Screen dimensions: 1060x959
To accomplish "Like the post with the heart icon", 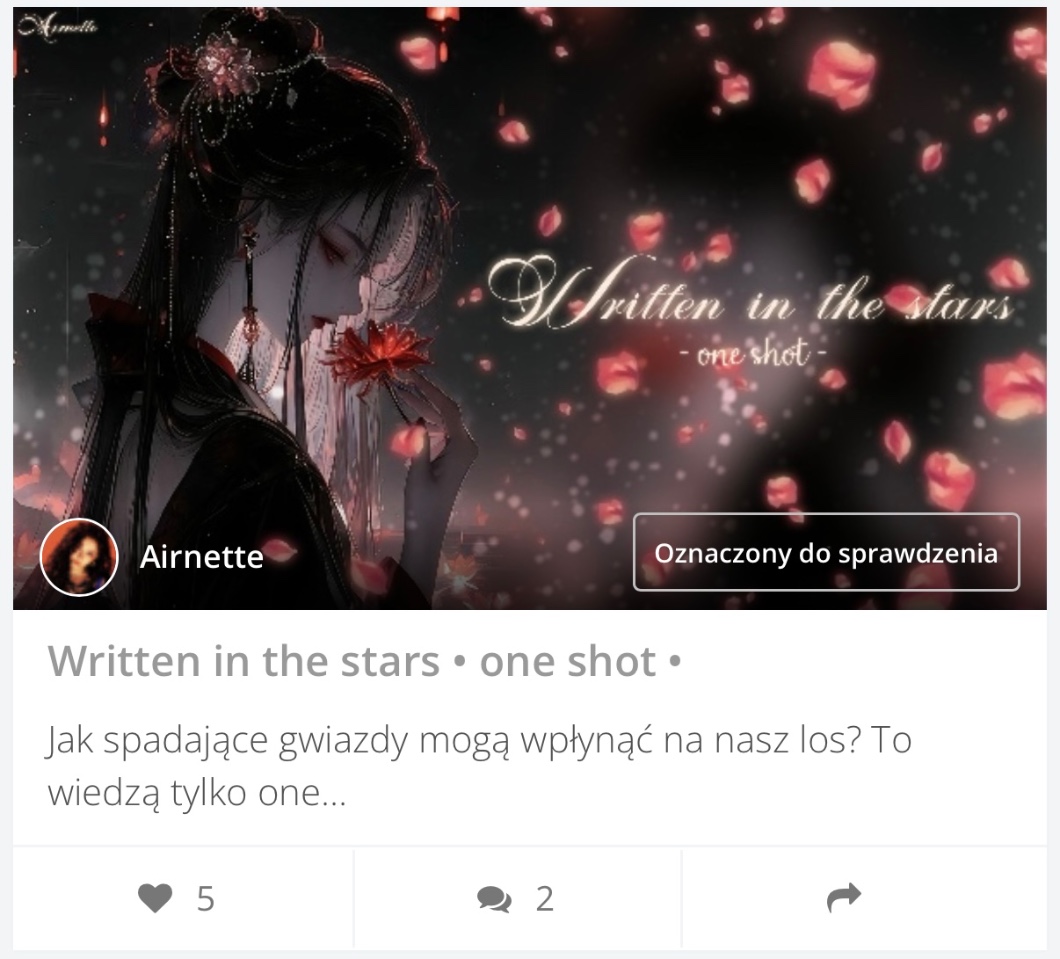I will [155, 898].
